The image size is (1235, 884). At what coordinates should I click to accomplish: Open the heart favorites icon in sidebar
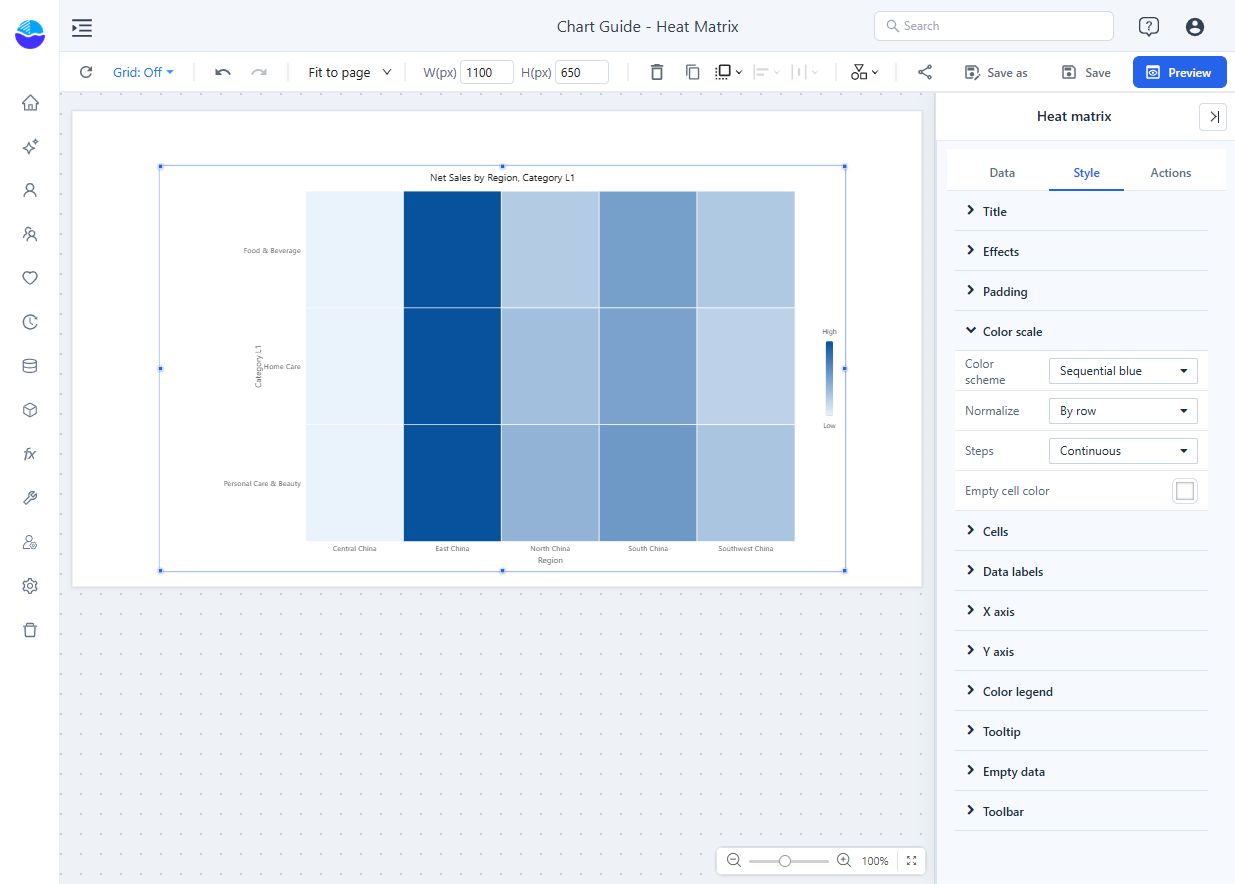pos(30,278)
